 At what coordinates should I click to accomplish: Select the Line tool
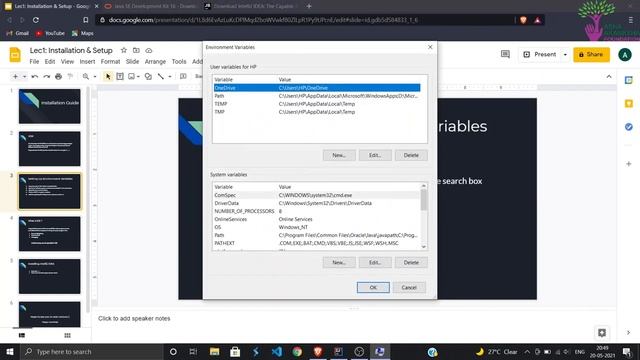click(161, 76)
